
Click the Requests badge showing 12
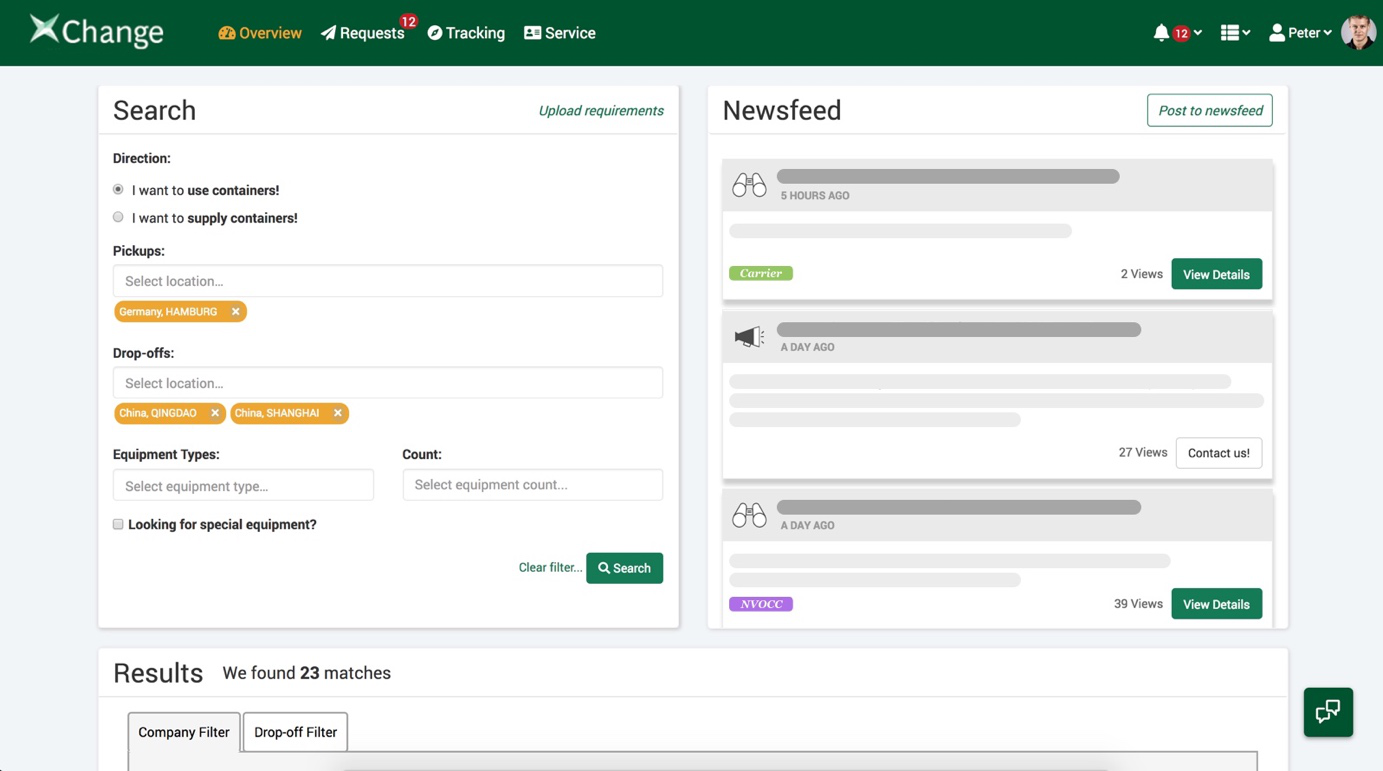pyautogui.click(x=408, y=21)
